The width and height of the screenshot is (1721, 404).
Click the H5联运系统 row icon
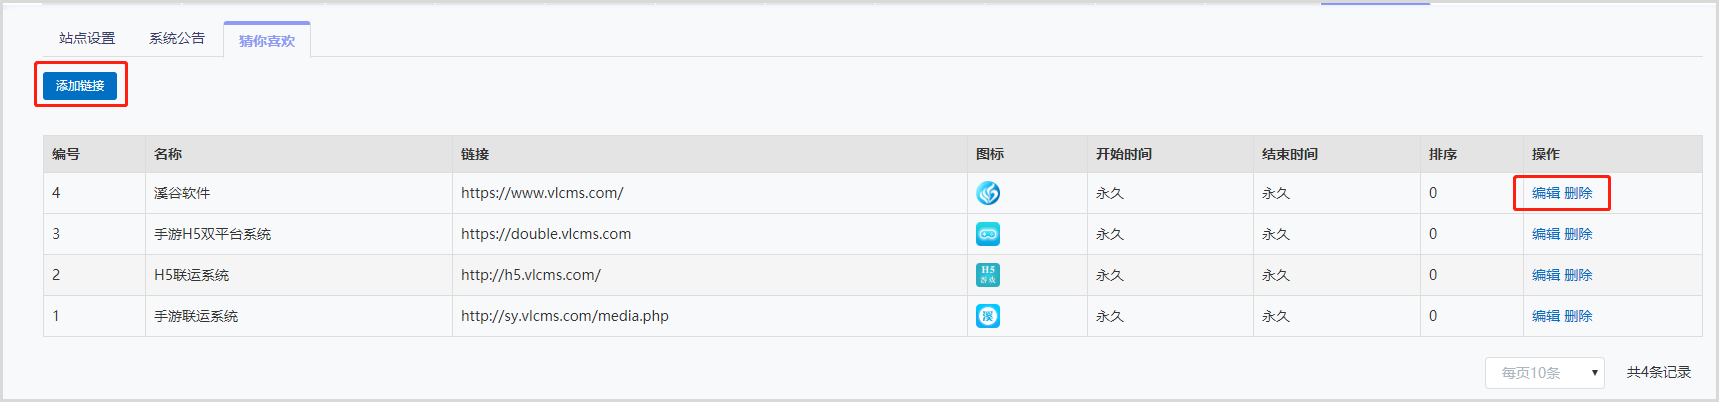click(x=988, y=275)
